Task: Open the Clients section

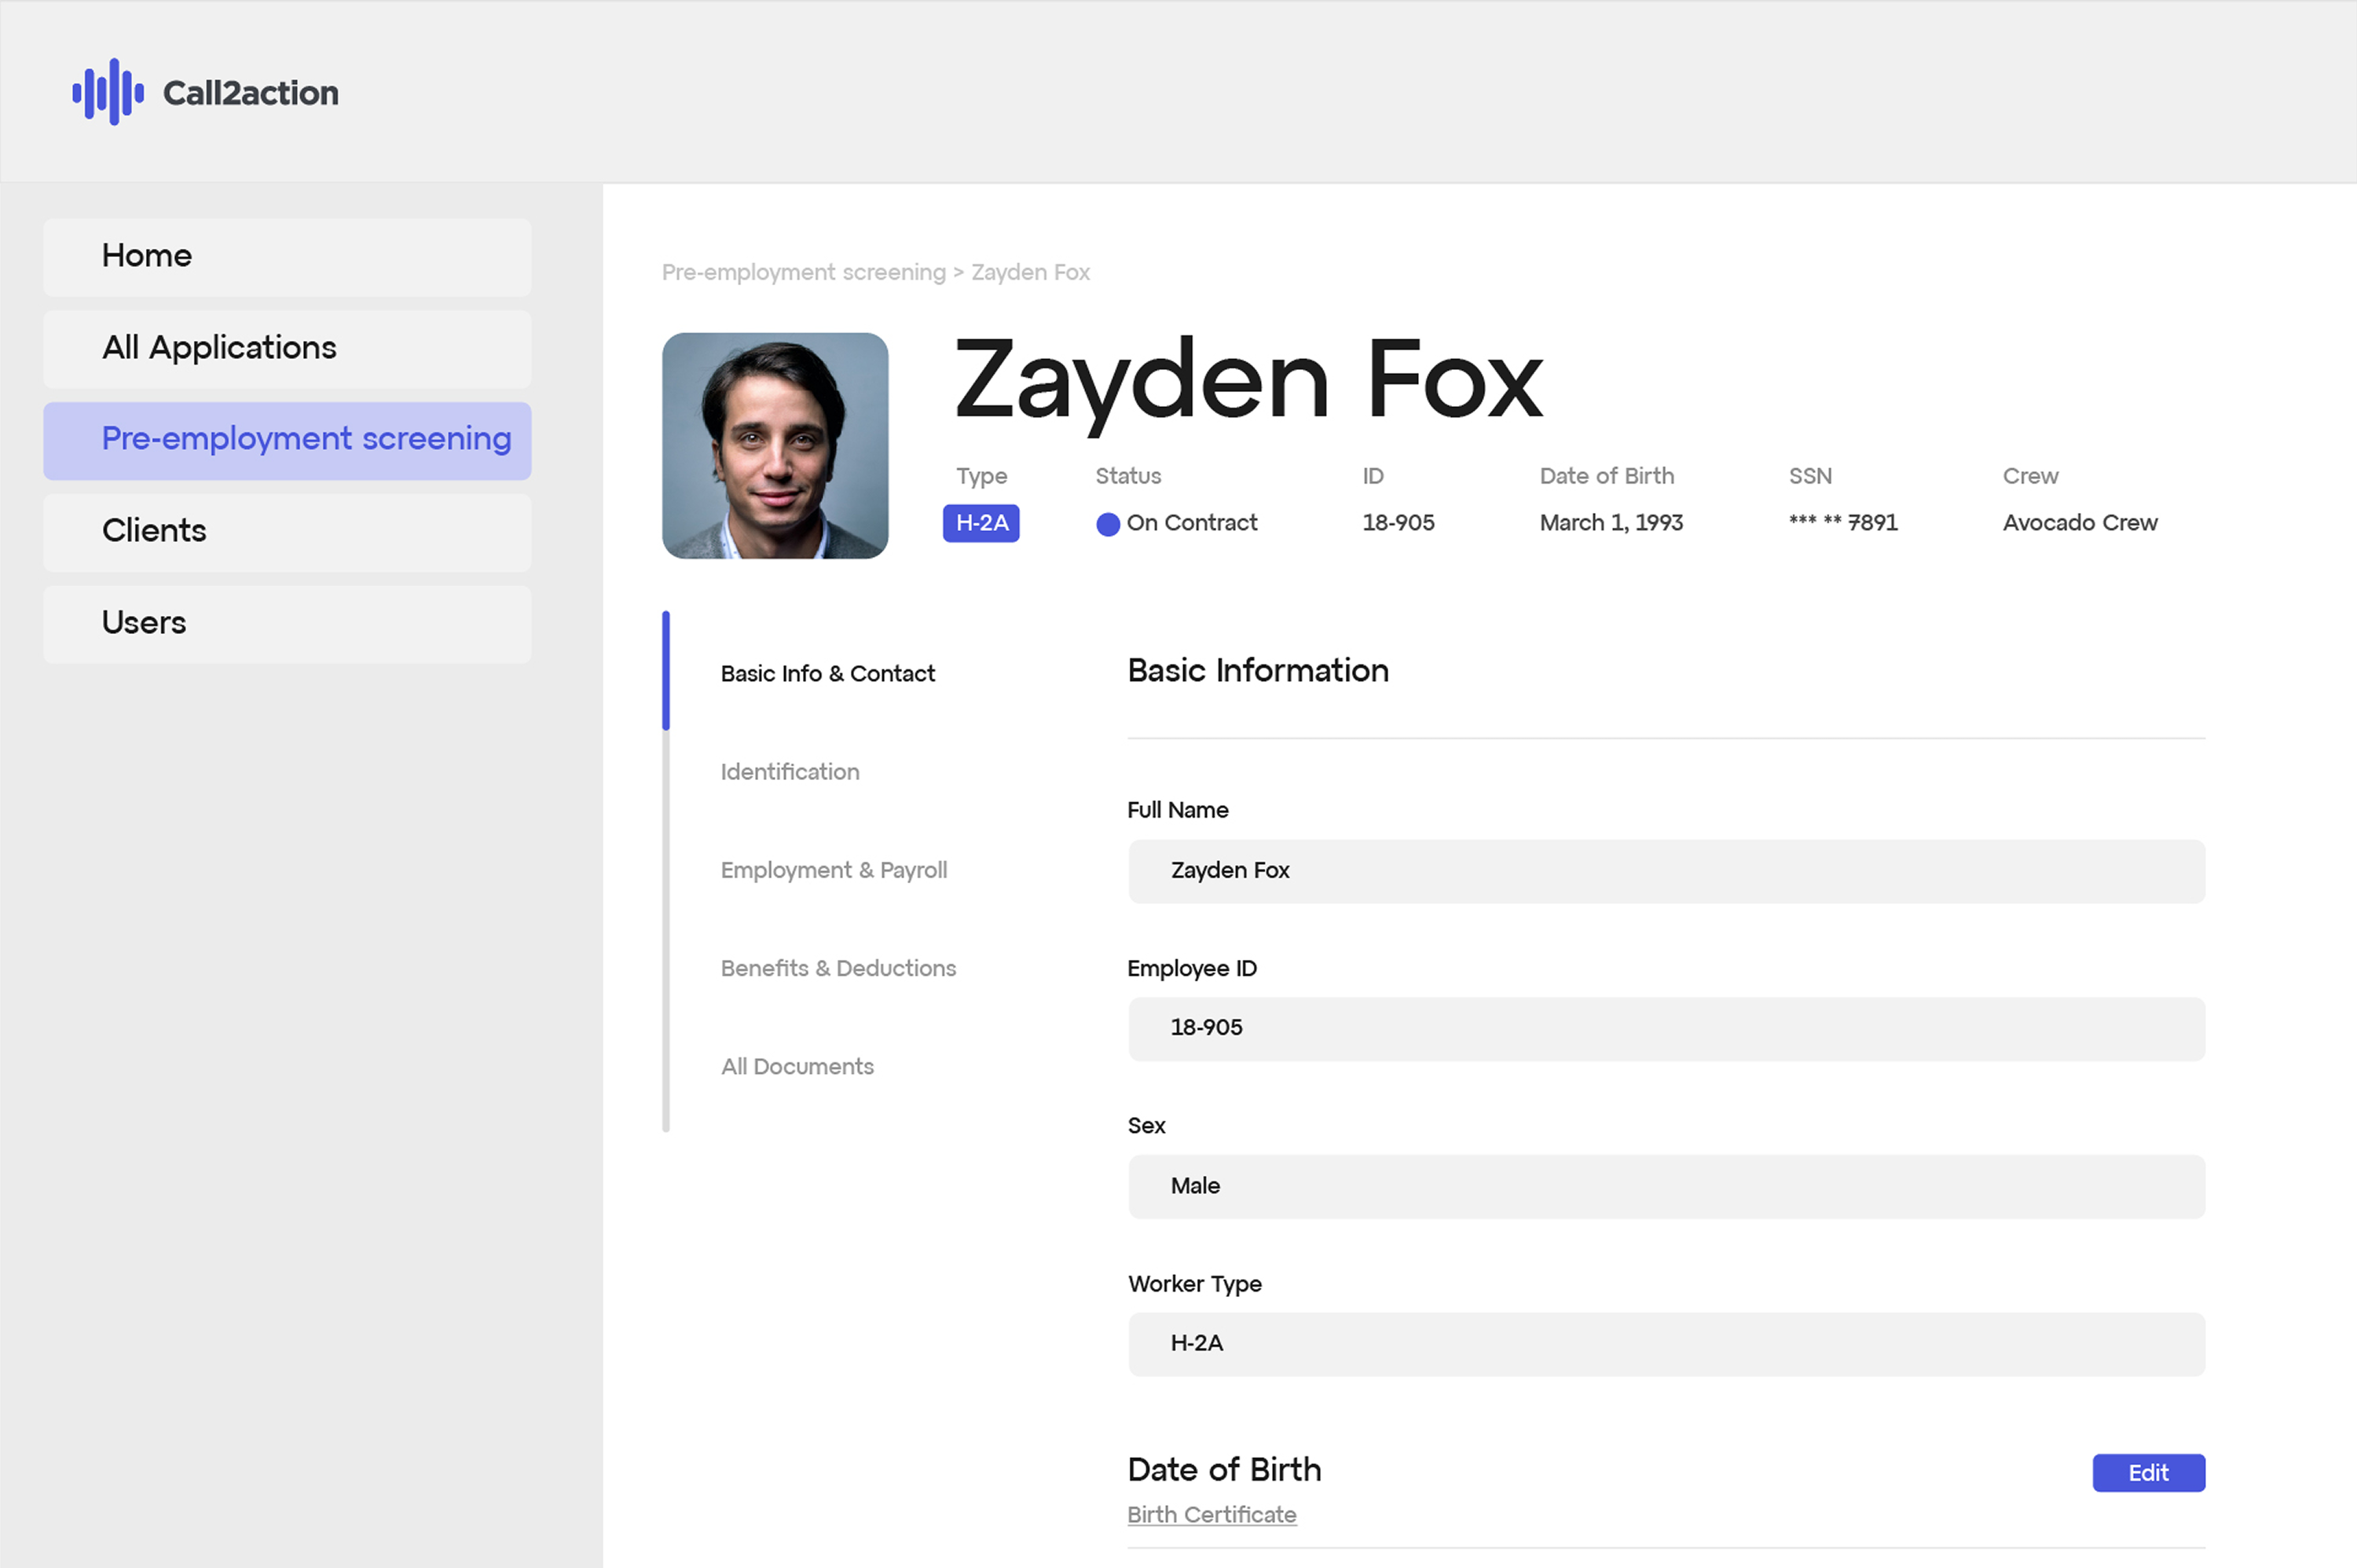Action: point(287,531)
